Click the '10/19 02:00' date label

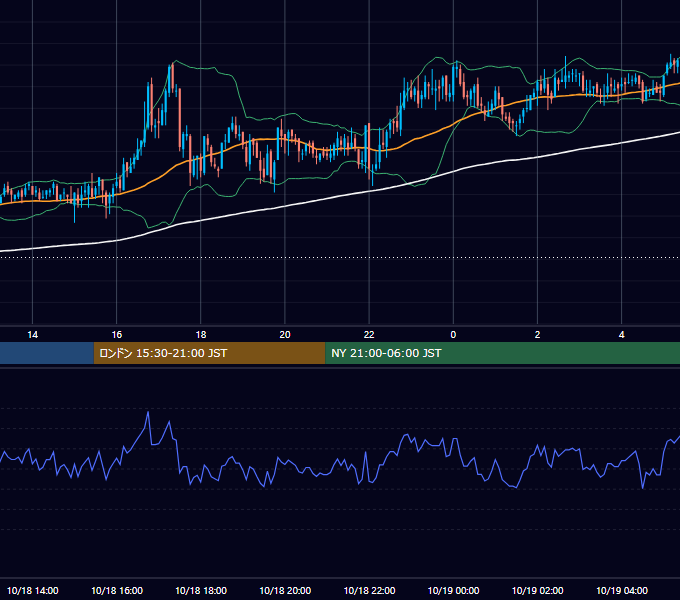click(537, 590)
